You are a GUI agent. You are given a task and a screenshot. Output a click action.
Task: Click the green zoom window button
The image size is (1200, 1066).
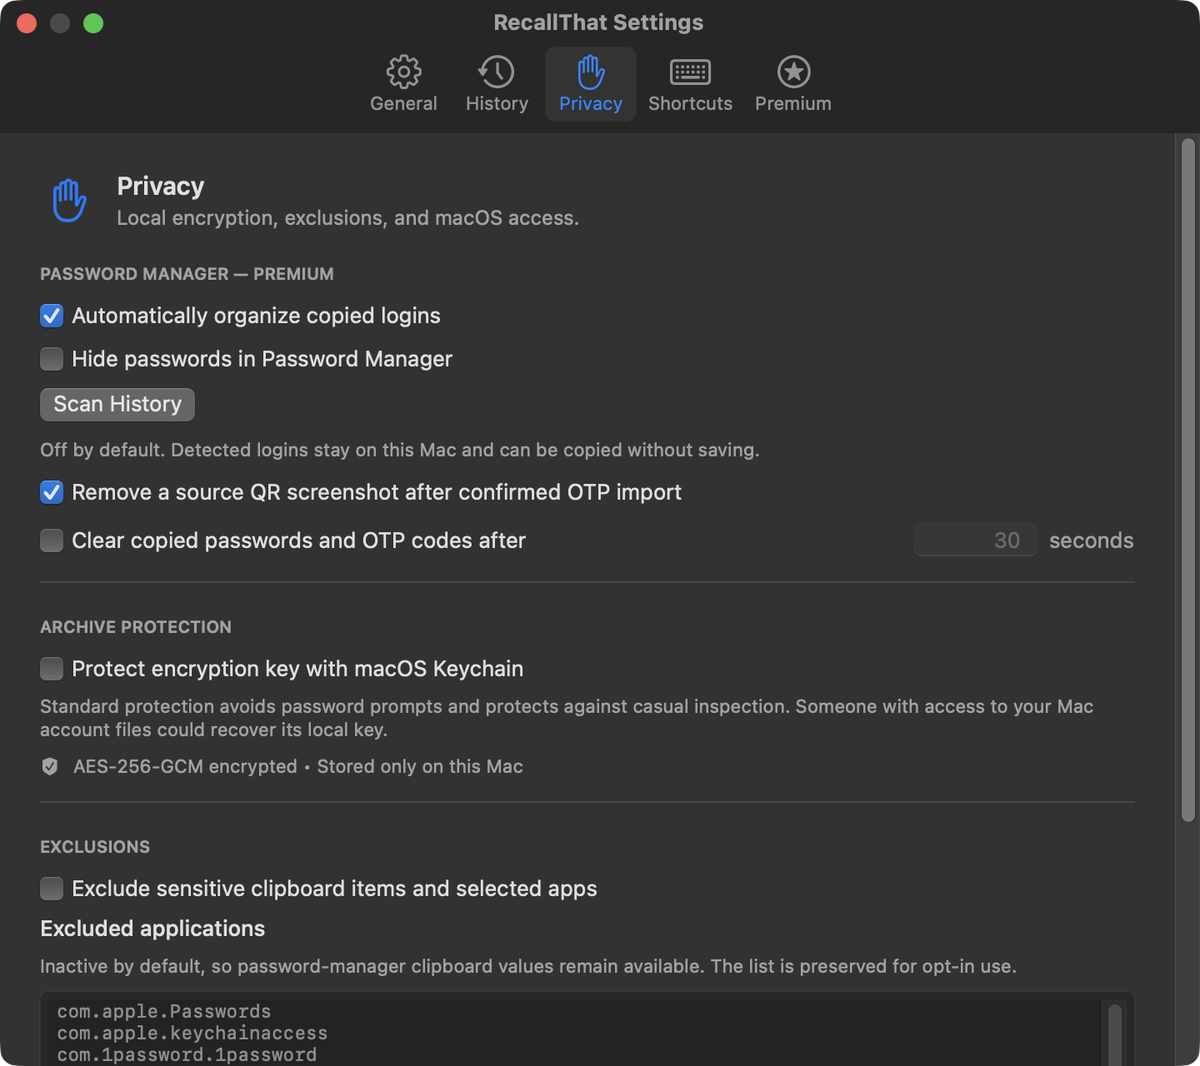click(x=93, y=23)
